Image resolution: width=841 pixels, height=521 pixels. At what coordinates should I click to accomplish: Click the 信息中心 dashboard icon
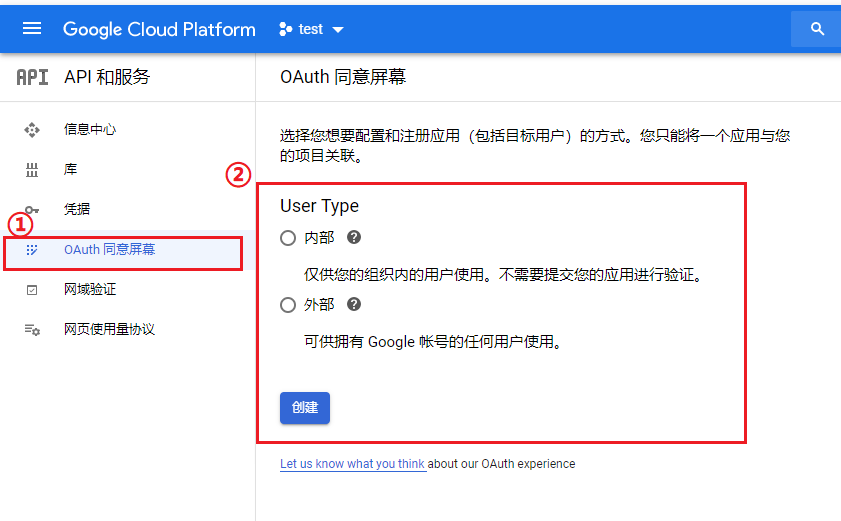pyautogui.click(x=32, y=130)
